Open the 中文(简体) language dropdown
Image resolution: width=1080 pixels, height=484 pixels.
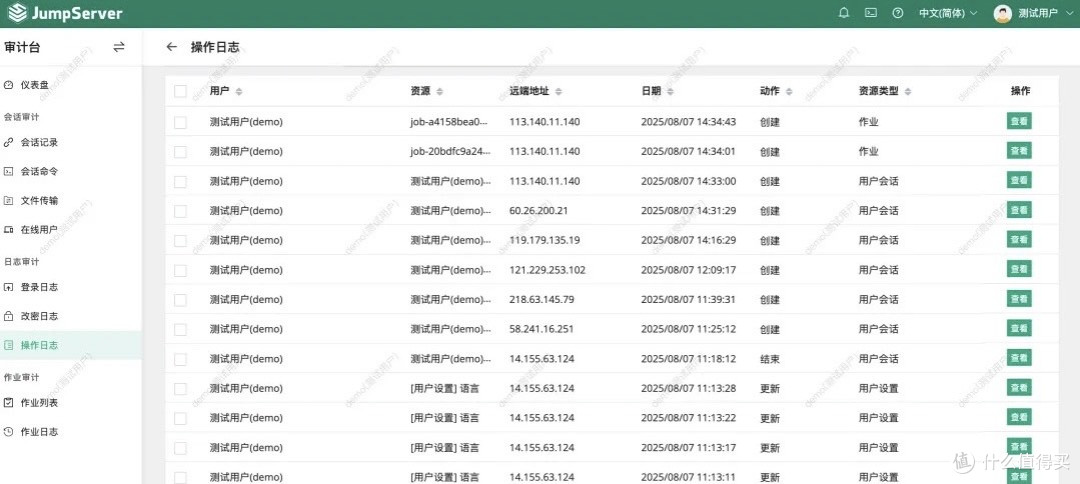click(948, 13)
